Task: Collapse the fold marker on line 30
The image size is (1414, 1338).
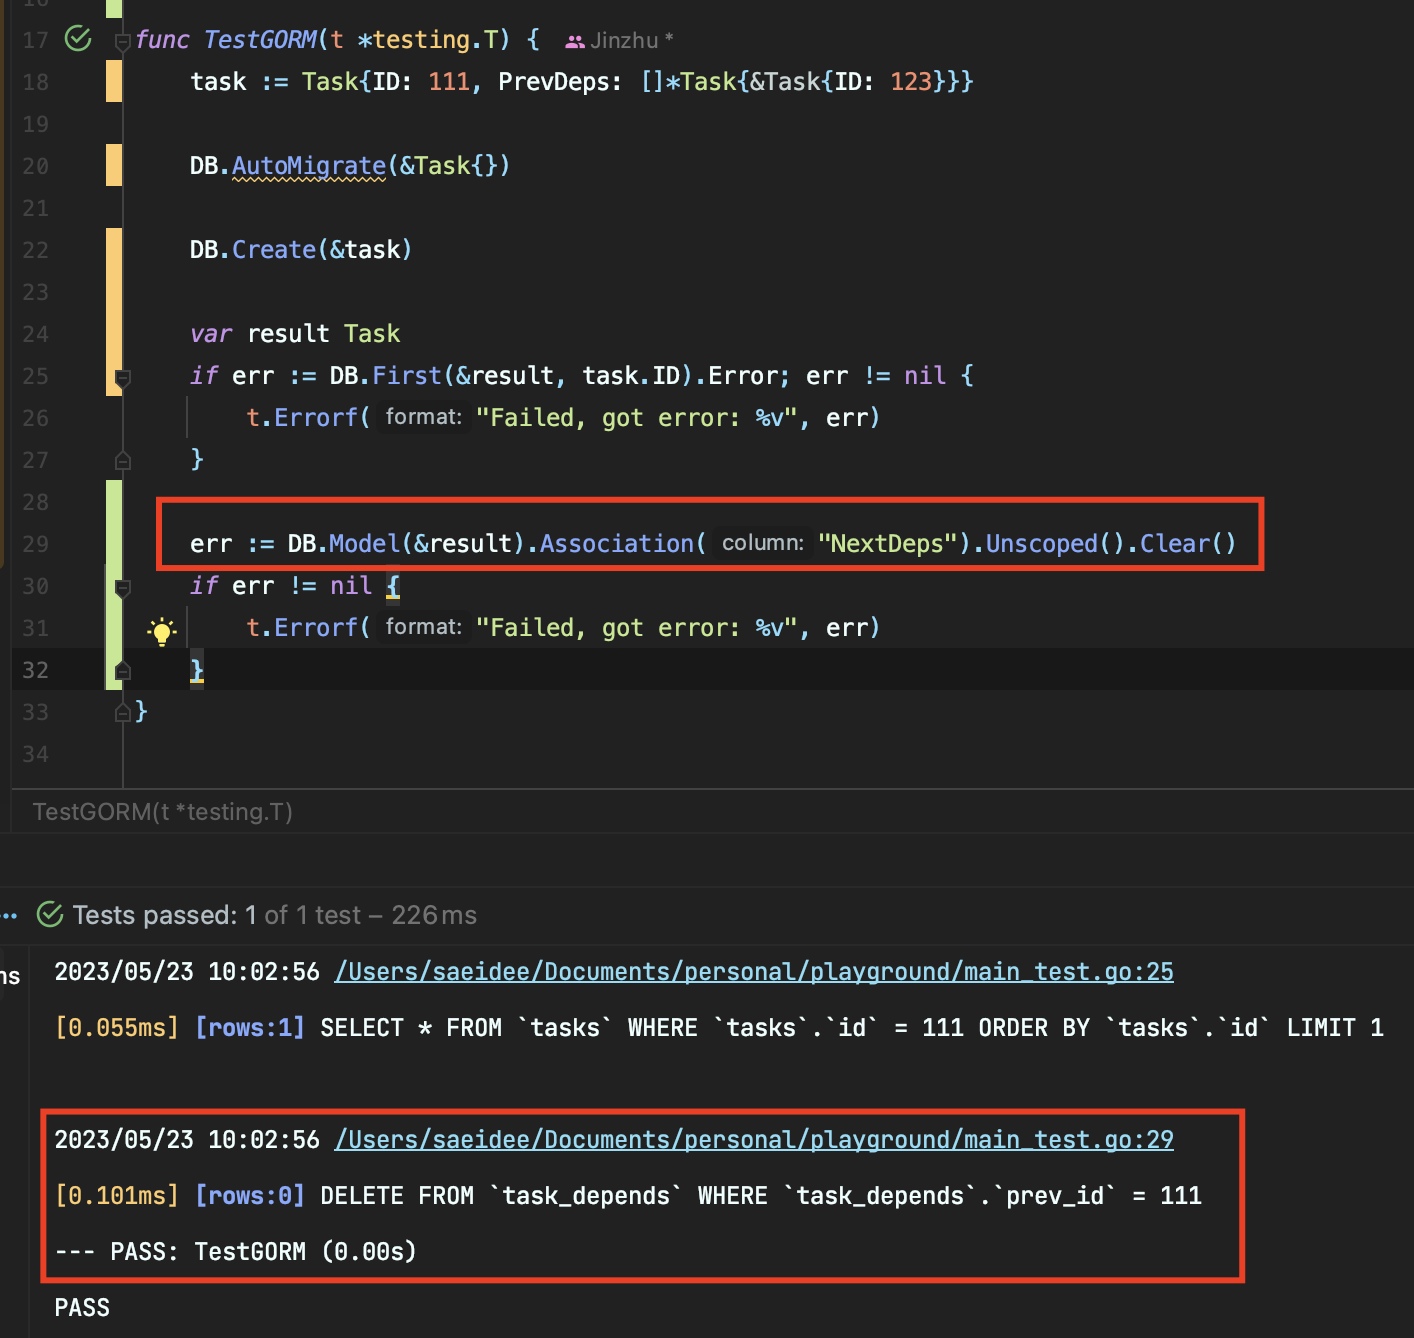Action: [x=122, y=586]
